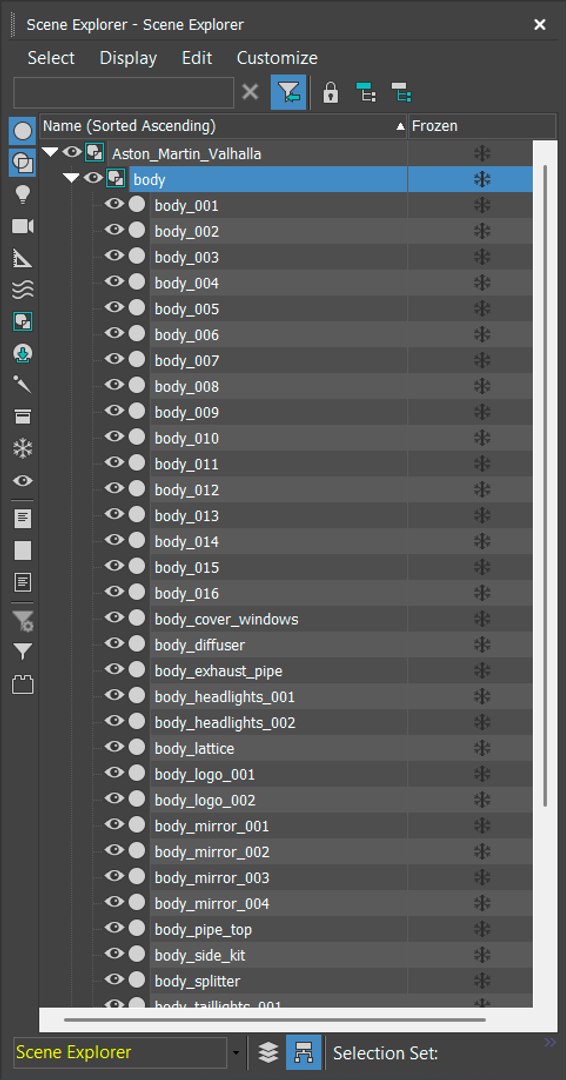Hide body_005 using its eye icon
This screenshot has height=1080, width=566.
(114, 307)
